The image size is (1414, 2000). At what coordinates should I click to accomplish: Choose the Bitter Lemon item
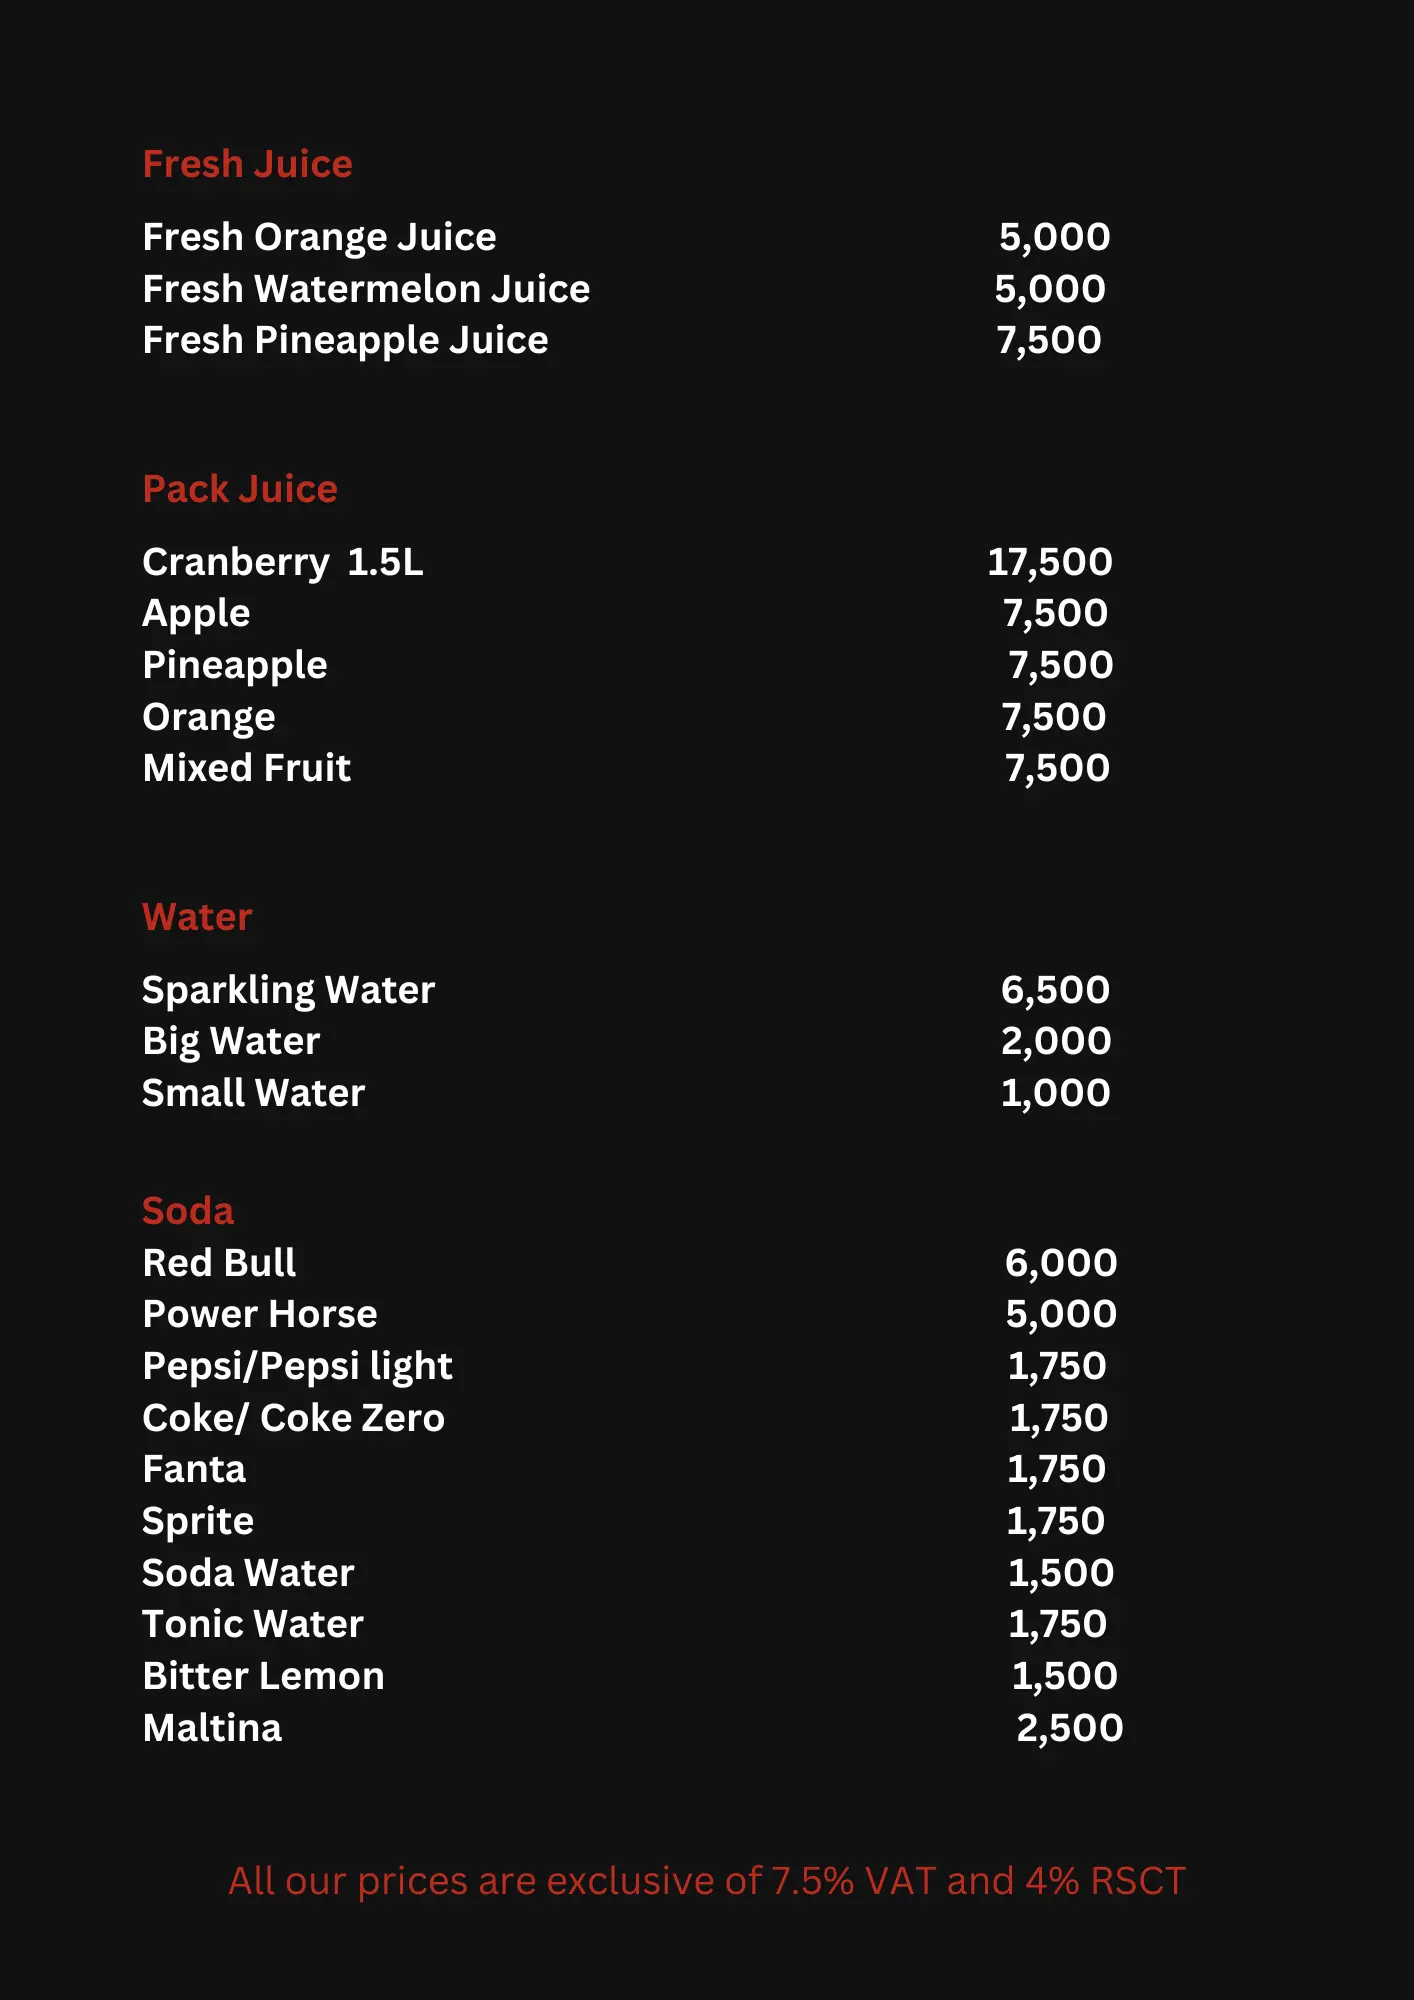point(263,1676)
